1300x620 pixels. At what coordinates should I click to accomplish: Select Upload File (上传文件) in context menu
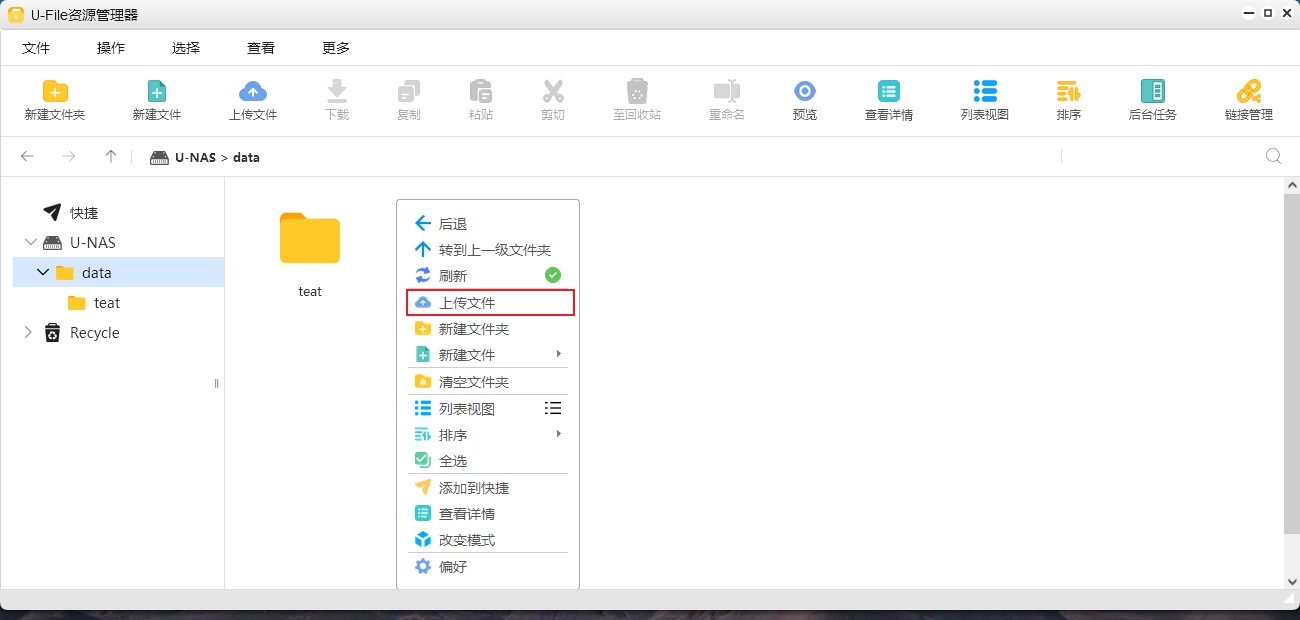467,303
